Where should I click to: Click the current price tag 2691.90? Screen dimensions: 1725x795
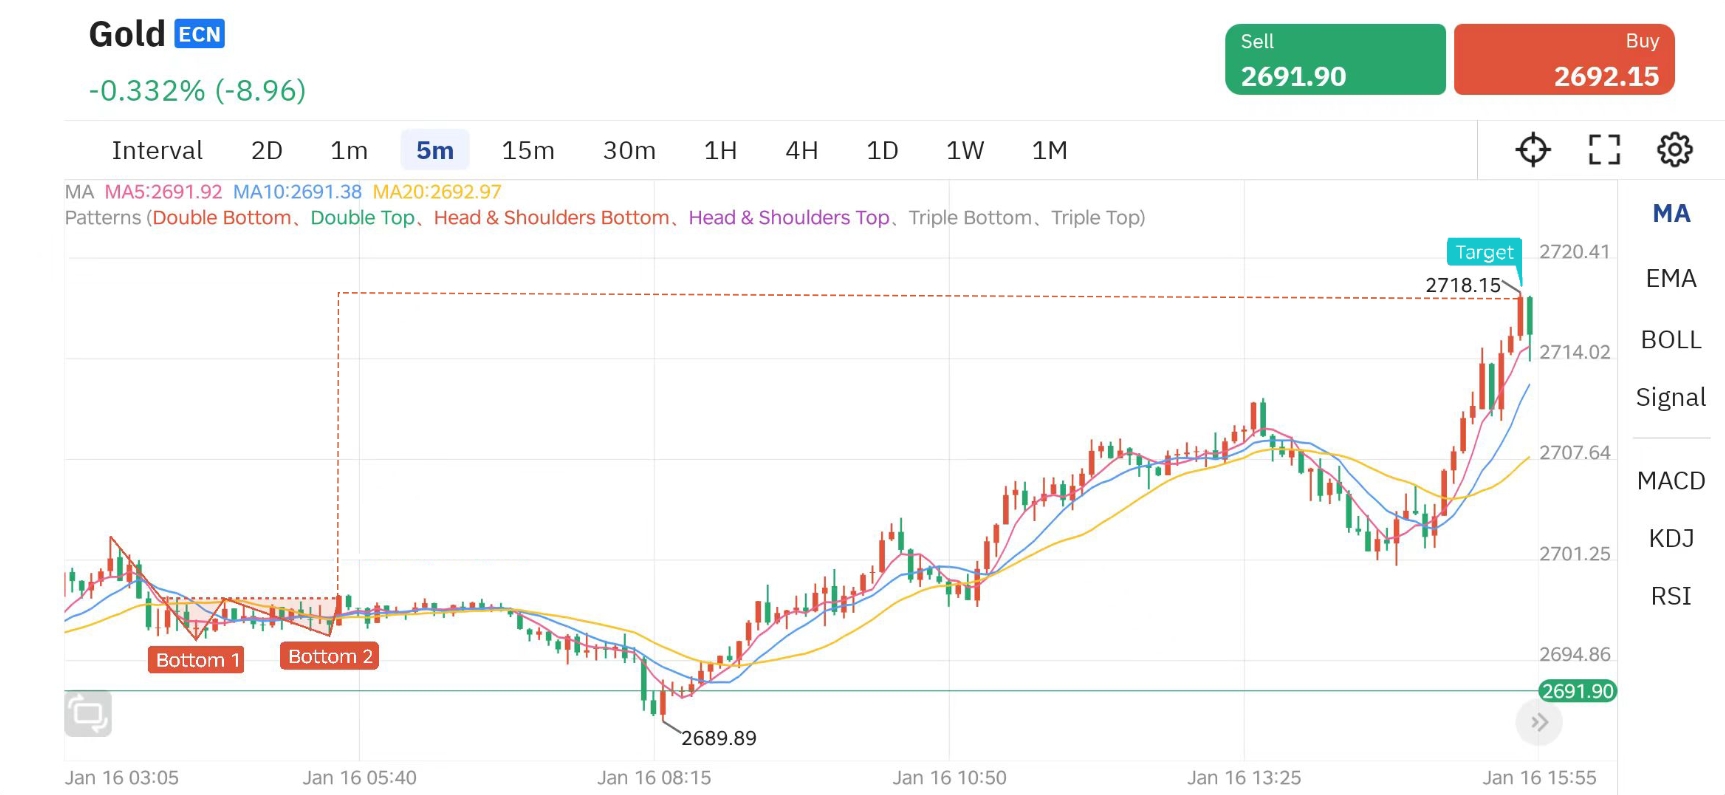tap(1577, 691)
